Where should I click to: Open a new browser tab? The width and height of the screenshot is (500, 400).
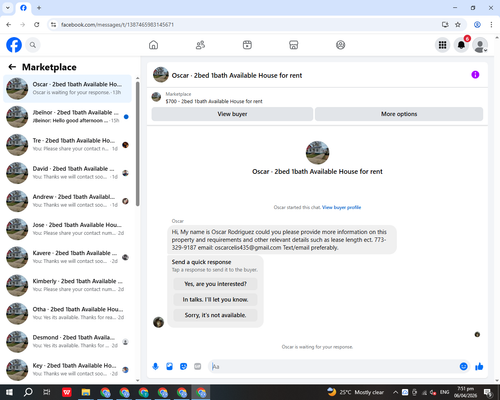pyautogui.click(x=39, y=8)
